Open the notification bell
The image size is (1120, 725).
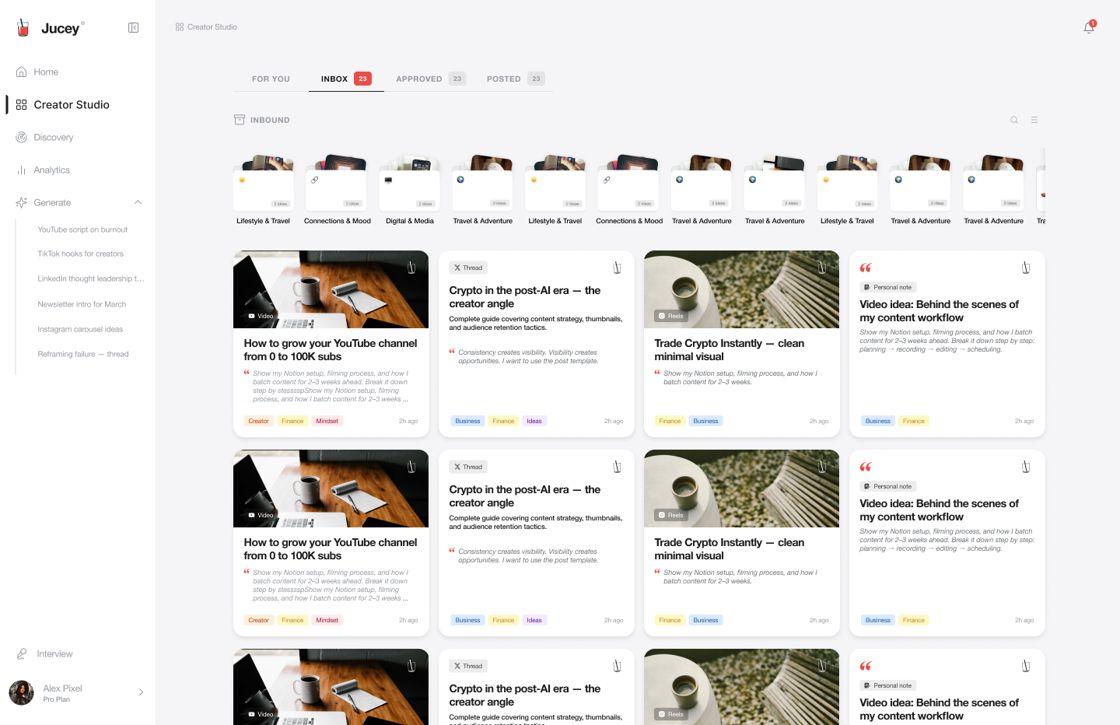pyautogui.click(x=1089, y=27)
